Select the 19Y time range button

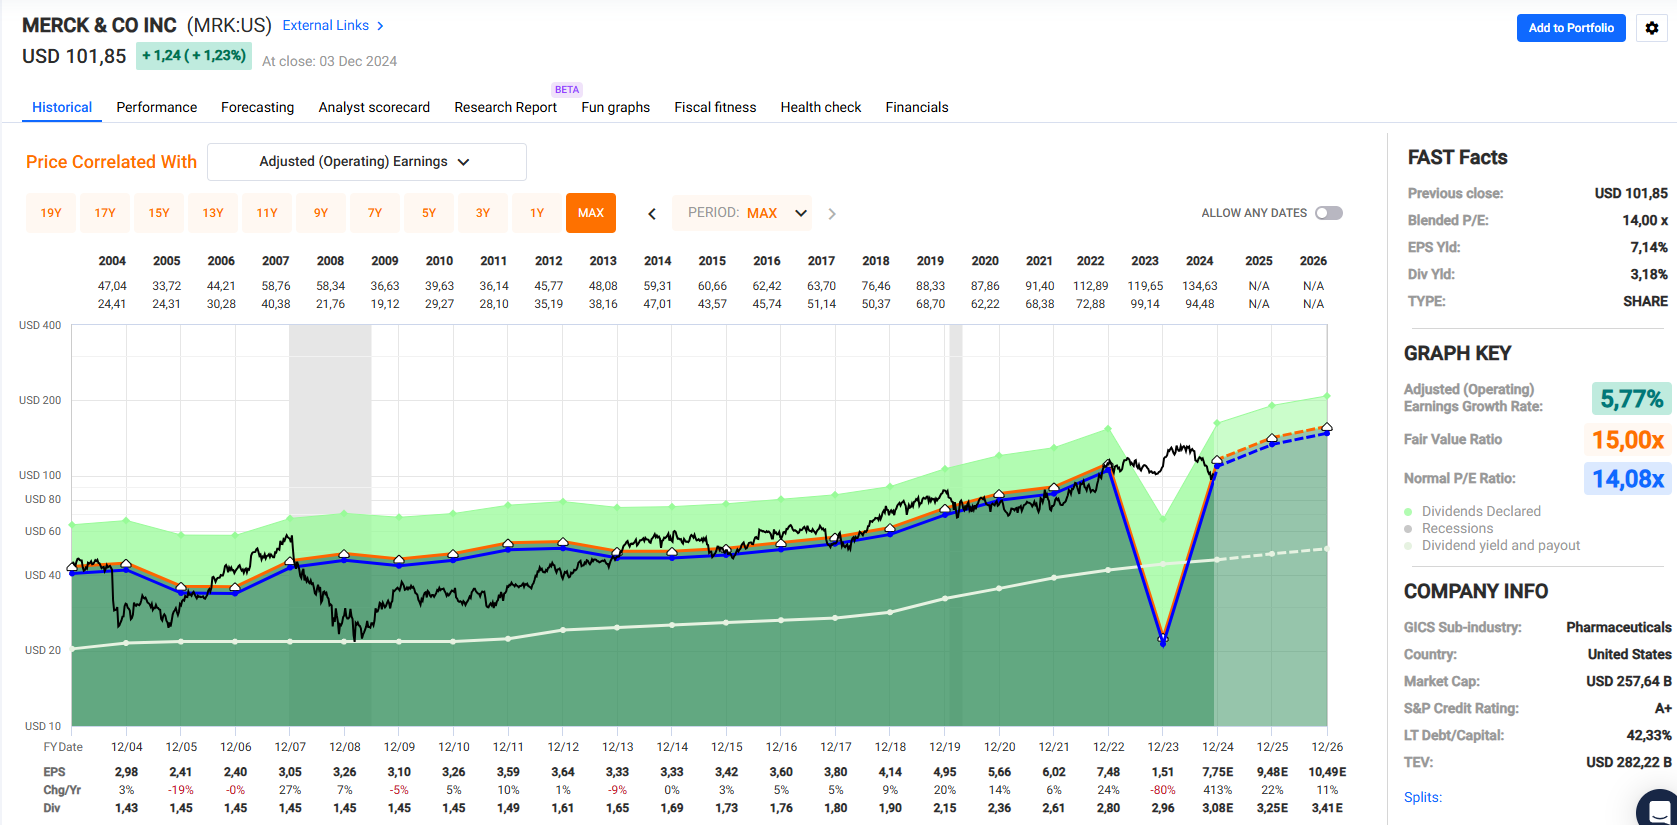(51, 213)
